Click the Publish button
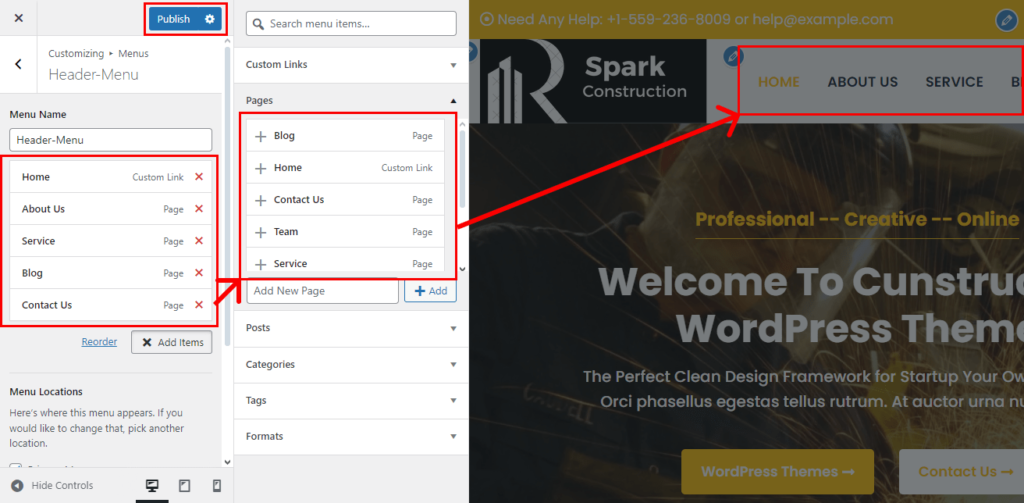 tap(173, 19)
